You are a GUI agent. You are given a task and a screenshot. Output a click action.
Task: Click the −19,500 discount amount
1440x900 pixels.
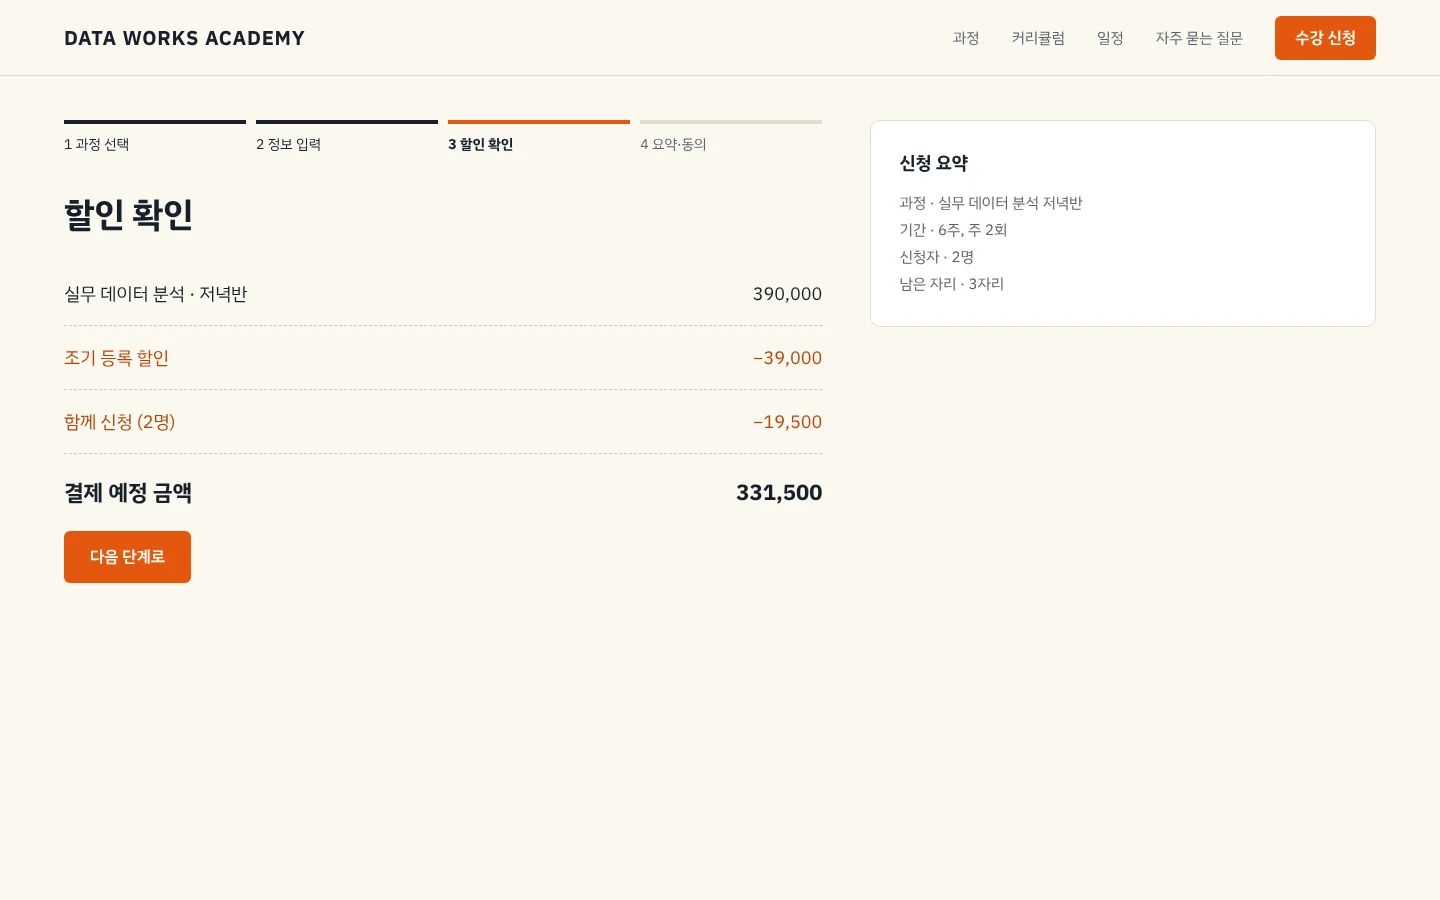787,422
